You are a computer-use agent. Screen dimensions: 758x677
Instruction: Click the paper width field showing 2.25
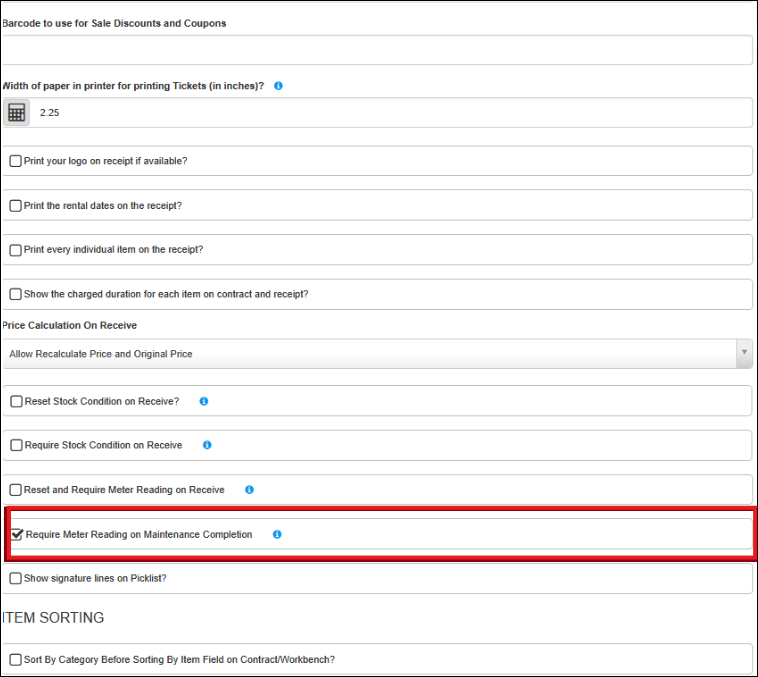(390, 113)
